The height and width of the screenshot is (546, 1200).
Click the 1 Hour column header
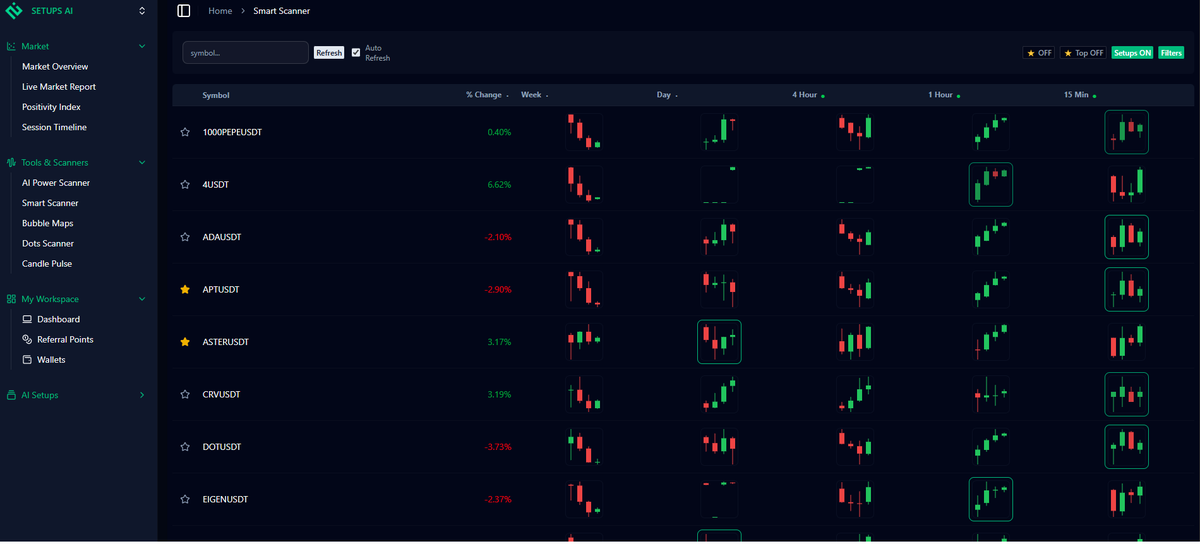pos(942,95)
